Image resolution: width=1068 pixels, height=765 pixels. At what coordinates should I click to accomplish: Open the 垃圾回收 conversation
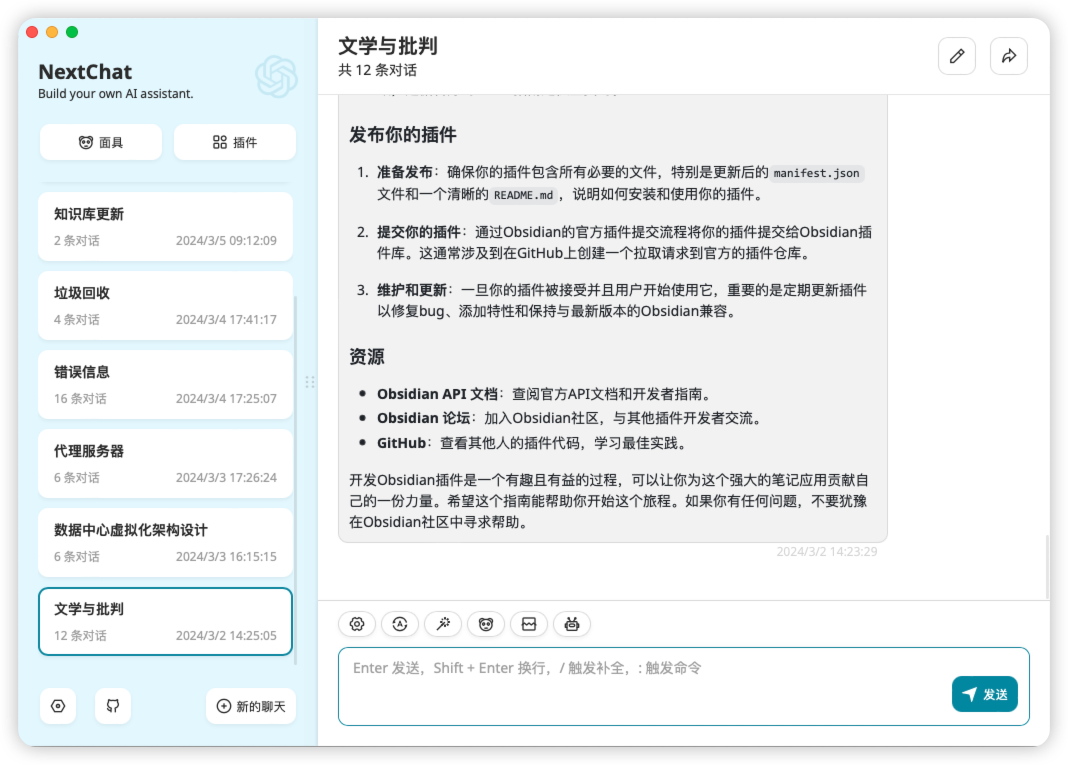click(x=166, y=306)
